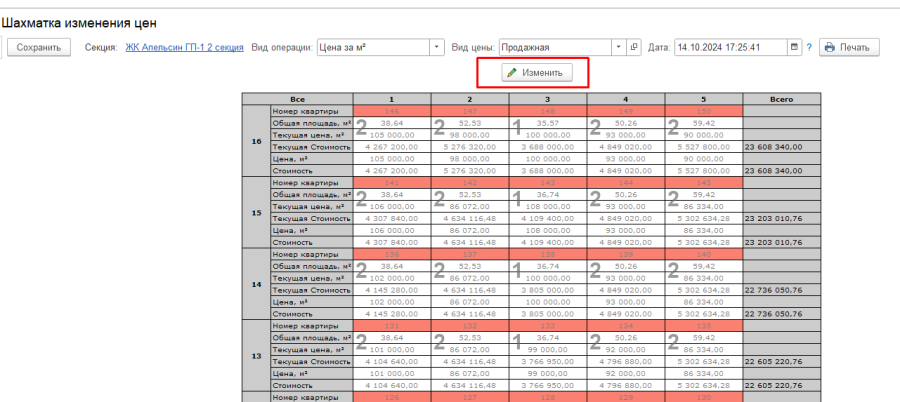Select apartment number cell 149
This screenshot has width=900, height=402.
626,111
